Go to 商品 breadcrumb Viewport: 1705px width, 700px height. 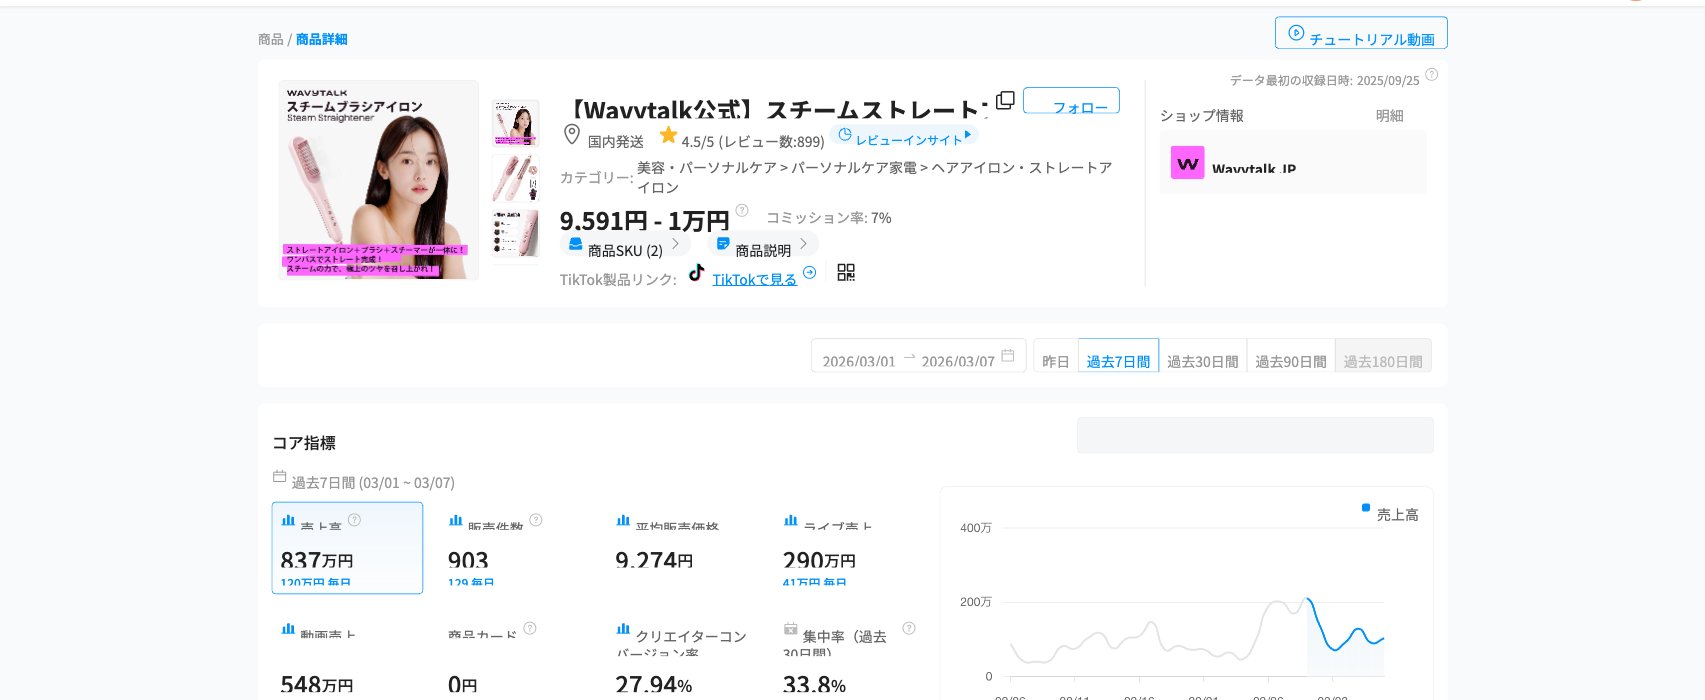click(x=271, y=39)
